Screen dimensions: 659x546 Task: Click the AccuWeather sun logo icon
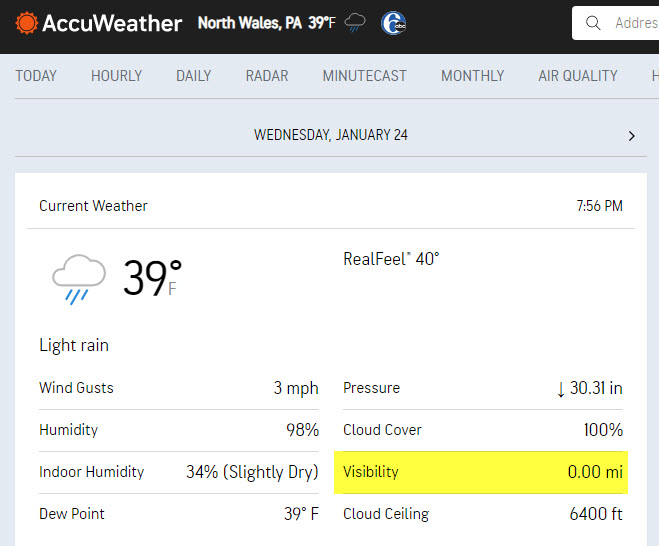26,23
